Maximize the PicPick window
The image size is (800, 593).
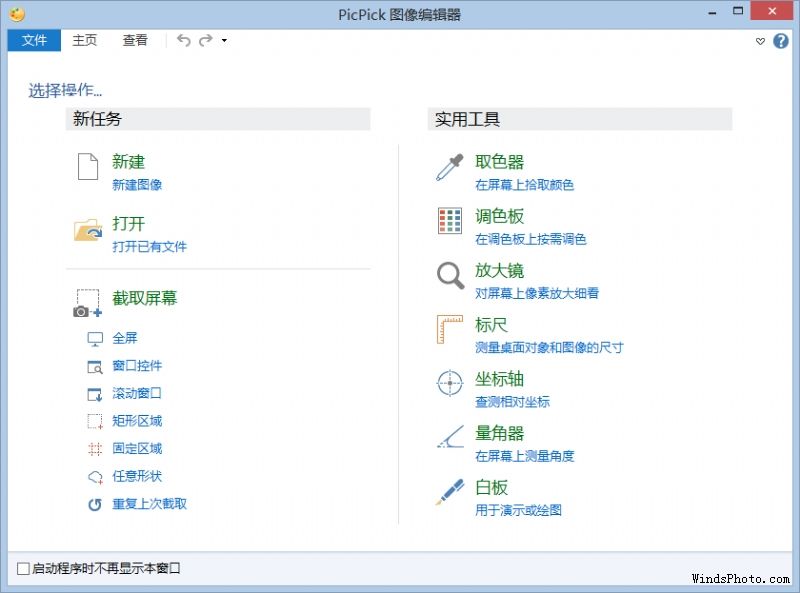(x=738, y=11)
